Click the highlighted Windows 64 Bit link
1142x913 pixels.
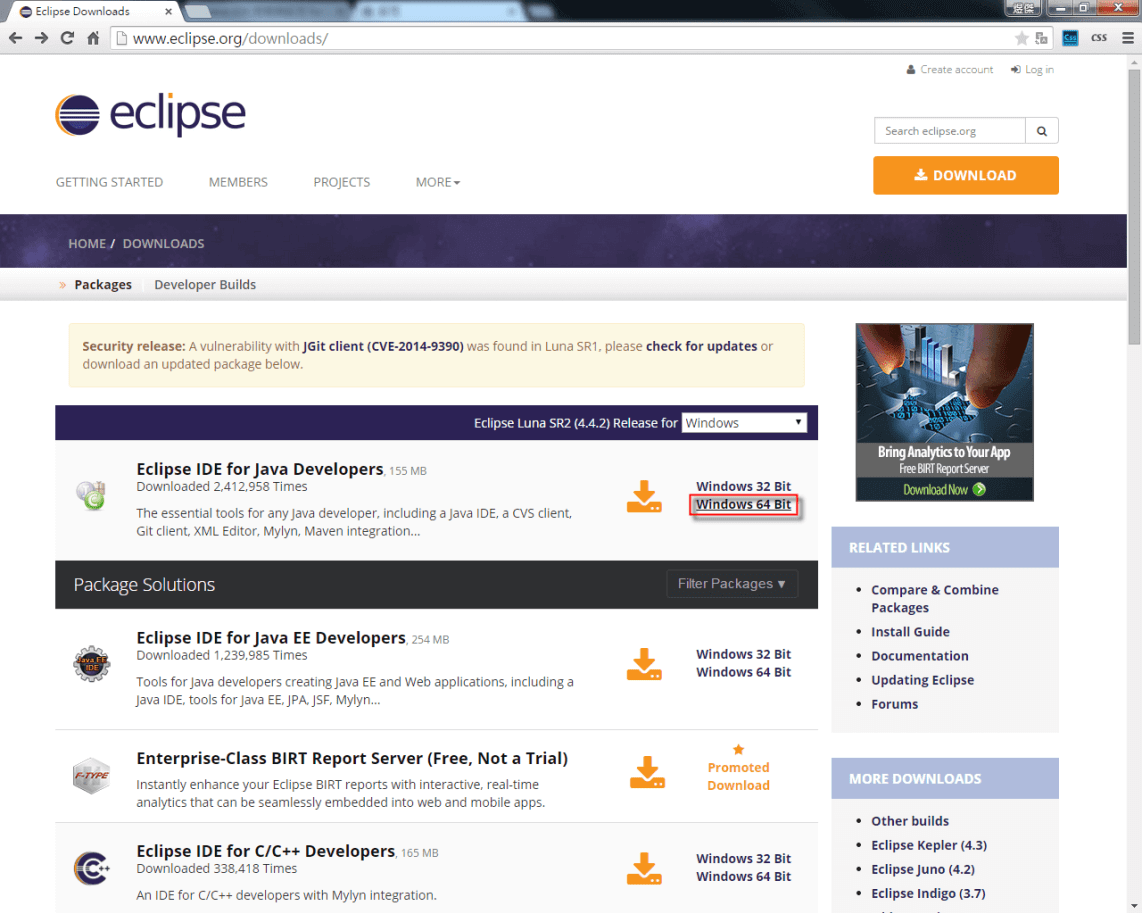(743, 504)
